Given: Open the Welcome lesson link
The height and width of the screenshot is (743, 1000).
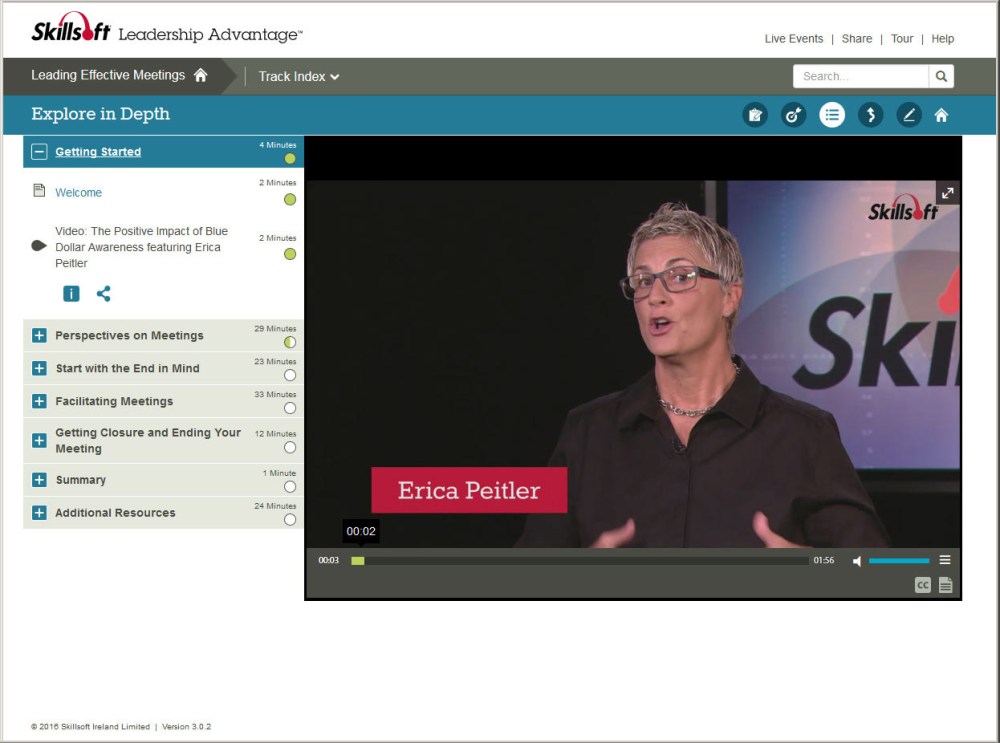Looking at the screenshot, I should pyautogui.click(x=78, y=193).
